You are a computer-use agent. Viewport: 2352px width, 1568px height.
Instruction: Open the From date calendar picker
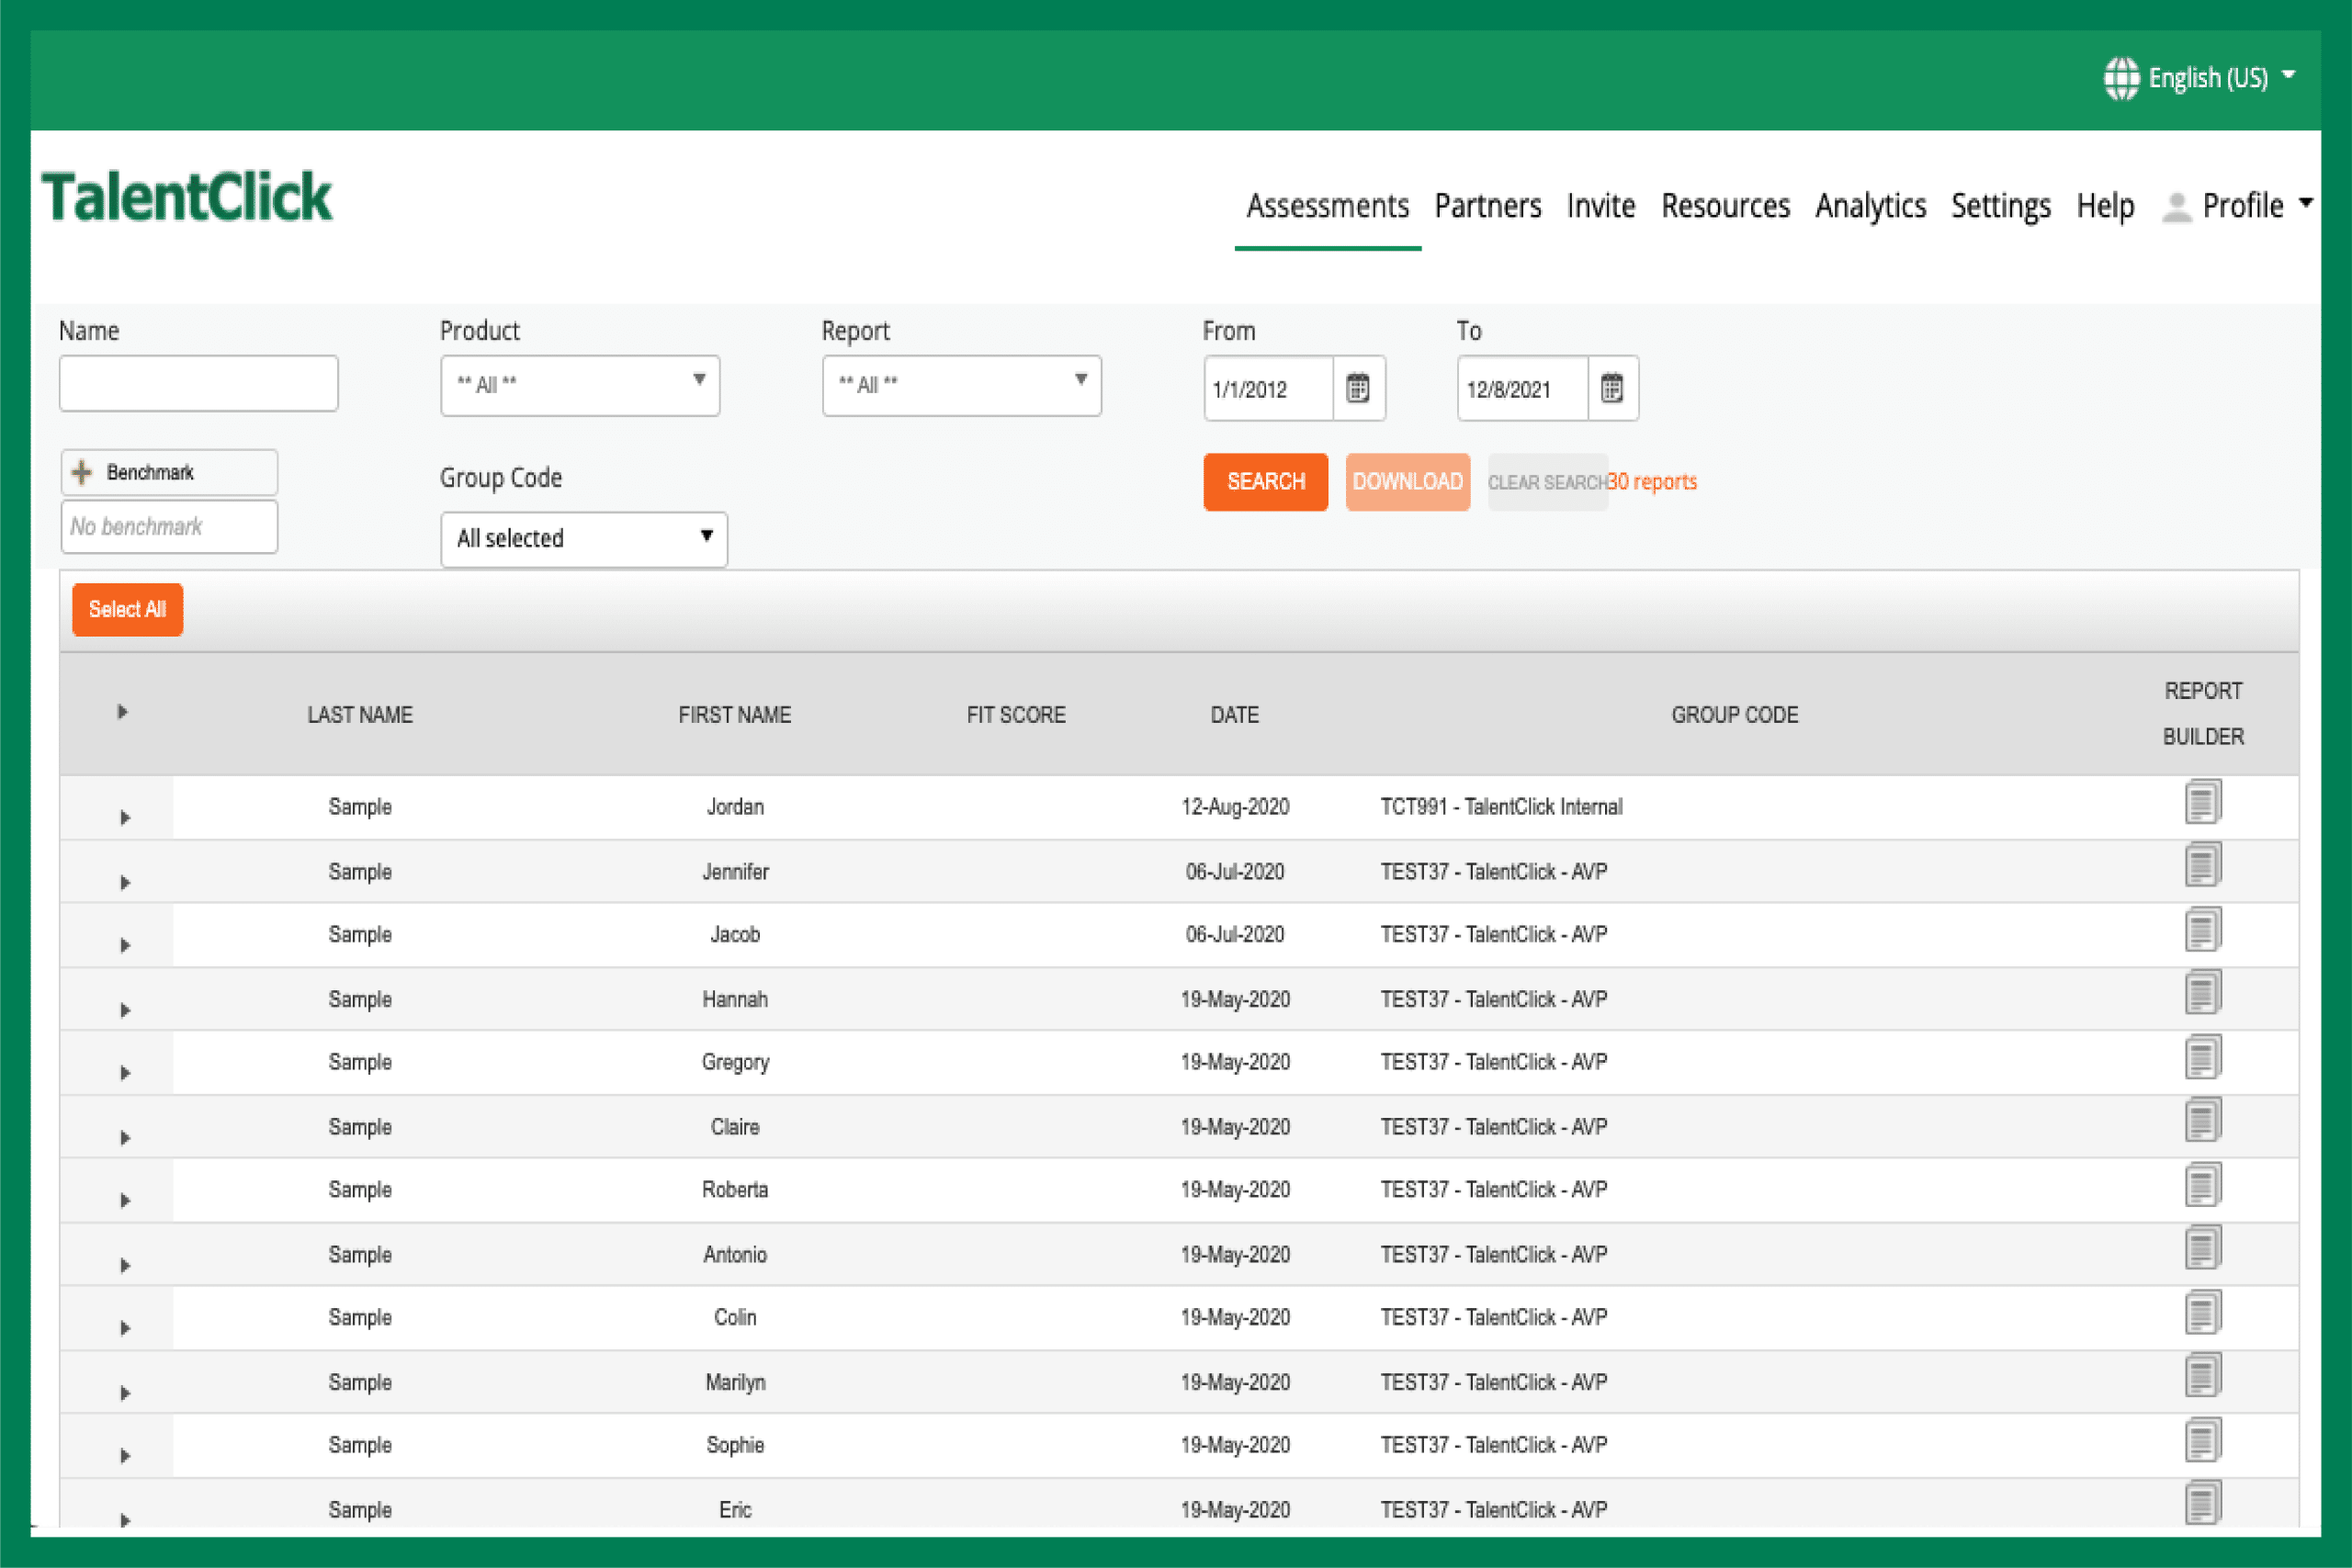coord(1357,388)
